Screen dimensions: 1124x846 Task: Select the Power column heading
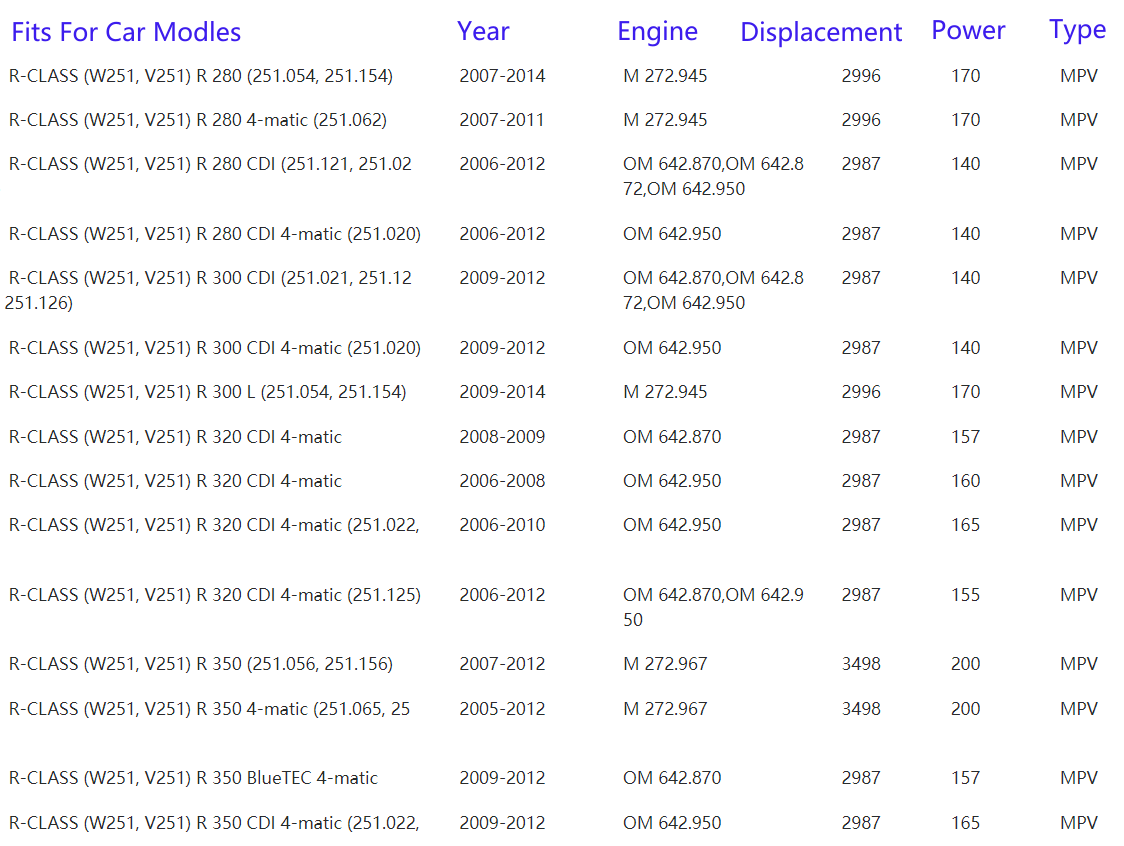pyautogui.click(x=967, y=30)
